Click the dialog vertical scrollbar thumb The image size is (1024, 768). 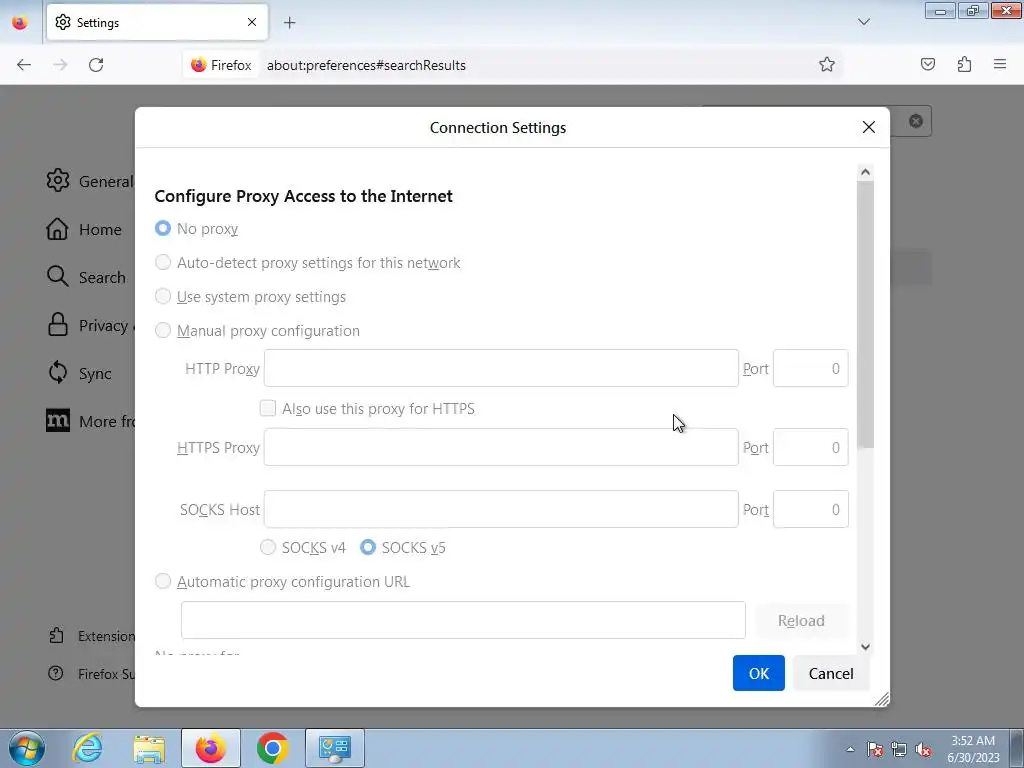[865, 315]
